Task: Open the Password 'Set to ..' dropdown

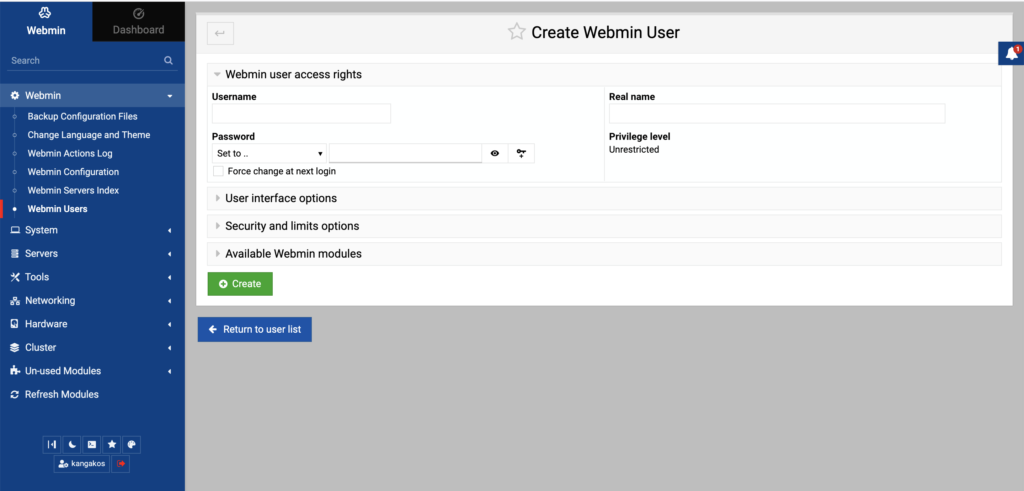Action: (x=270, y=153)
